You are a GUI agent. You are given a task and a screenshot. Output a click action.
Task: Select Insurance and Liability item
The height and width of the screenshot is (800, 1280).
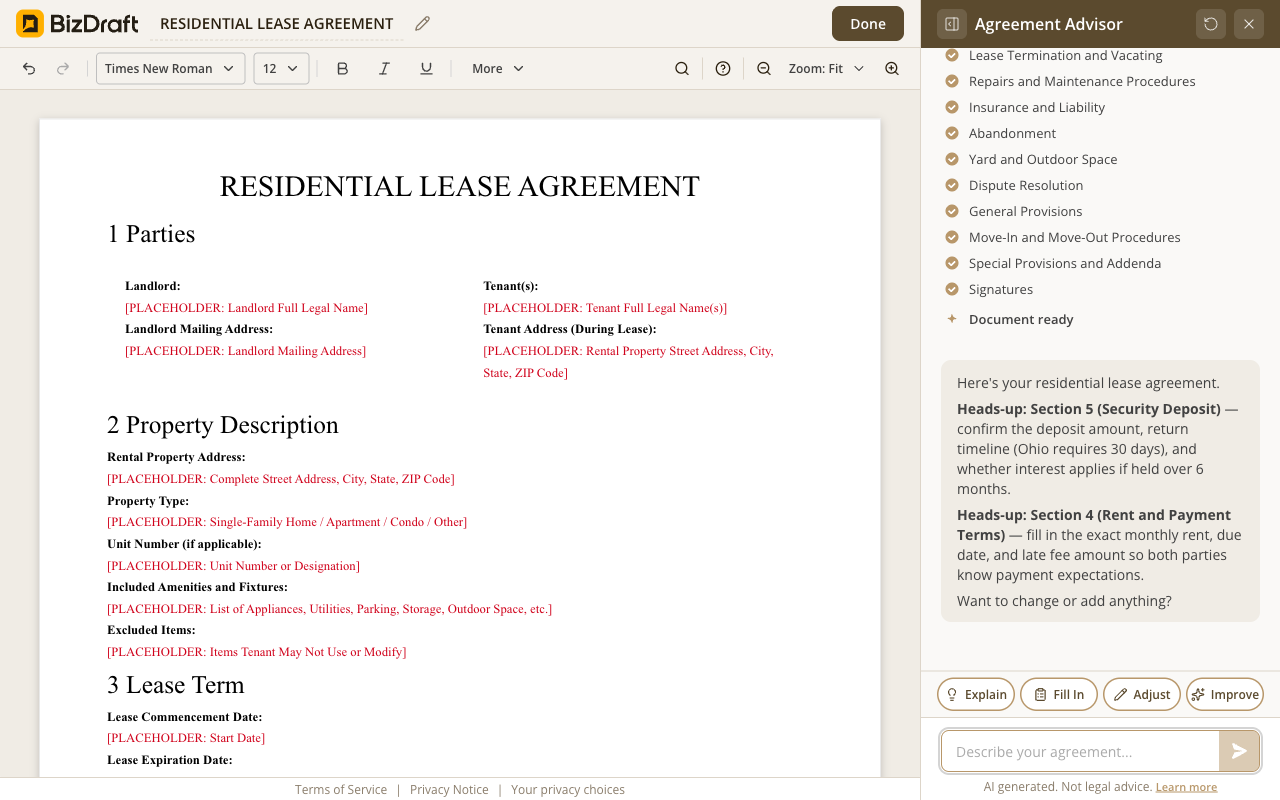pyautogui.click(x=1037, y=107)
